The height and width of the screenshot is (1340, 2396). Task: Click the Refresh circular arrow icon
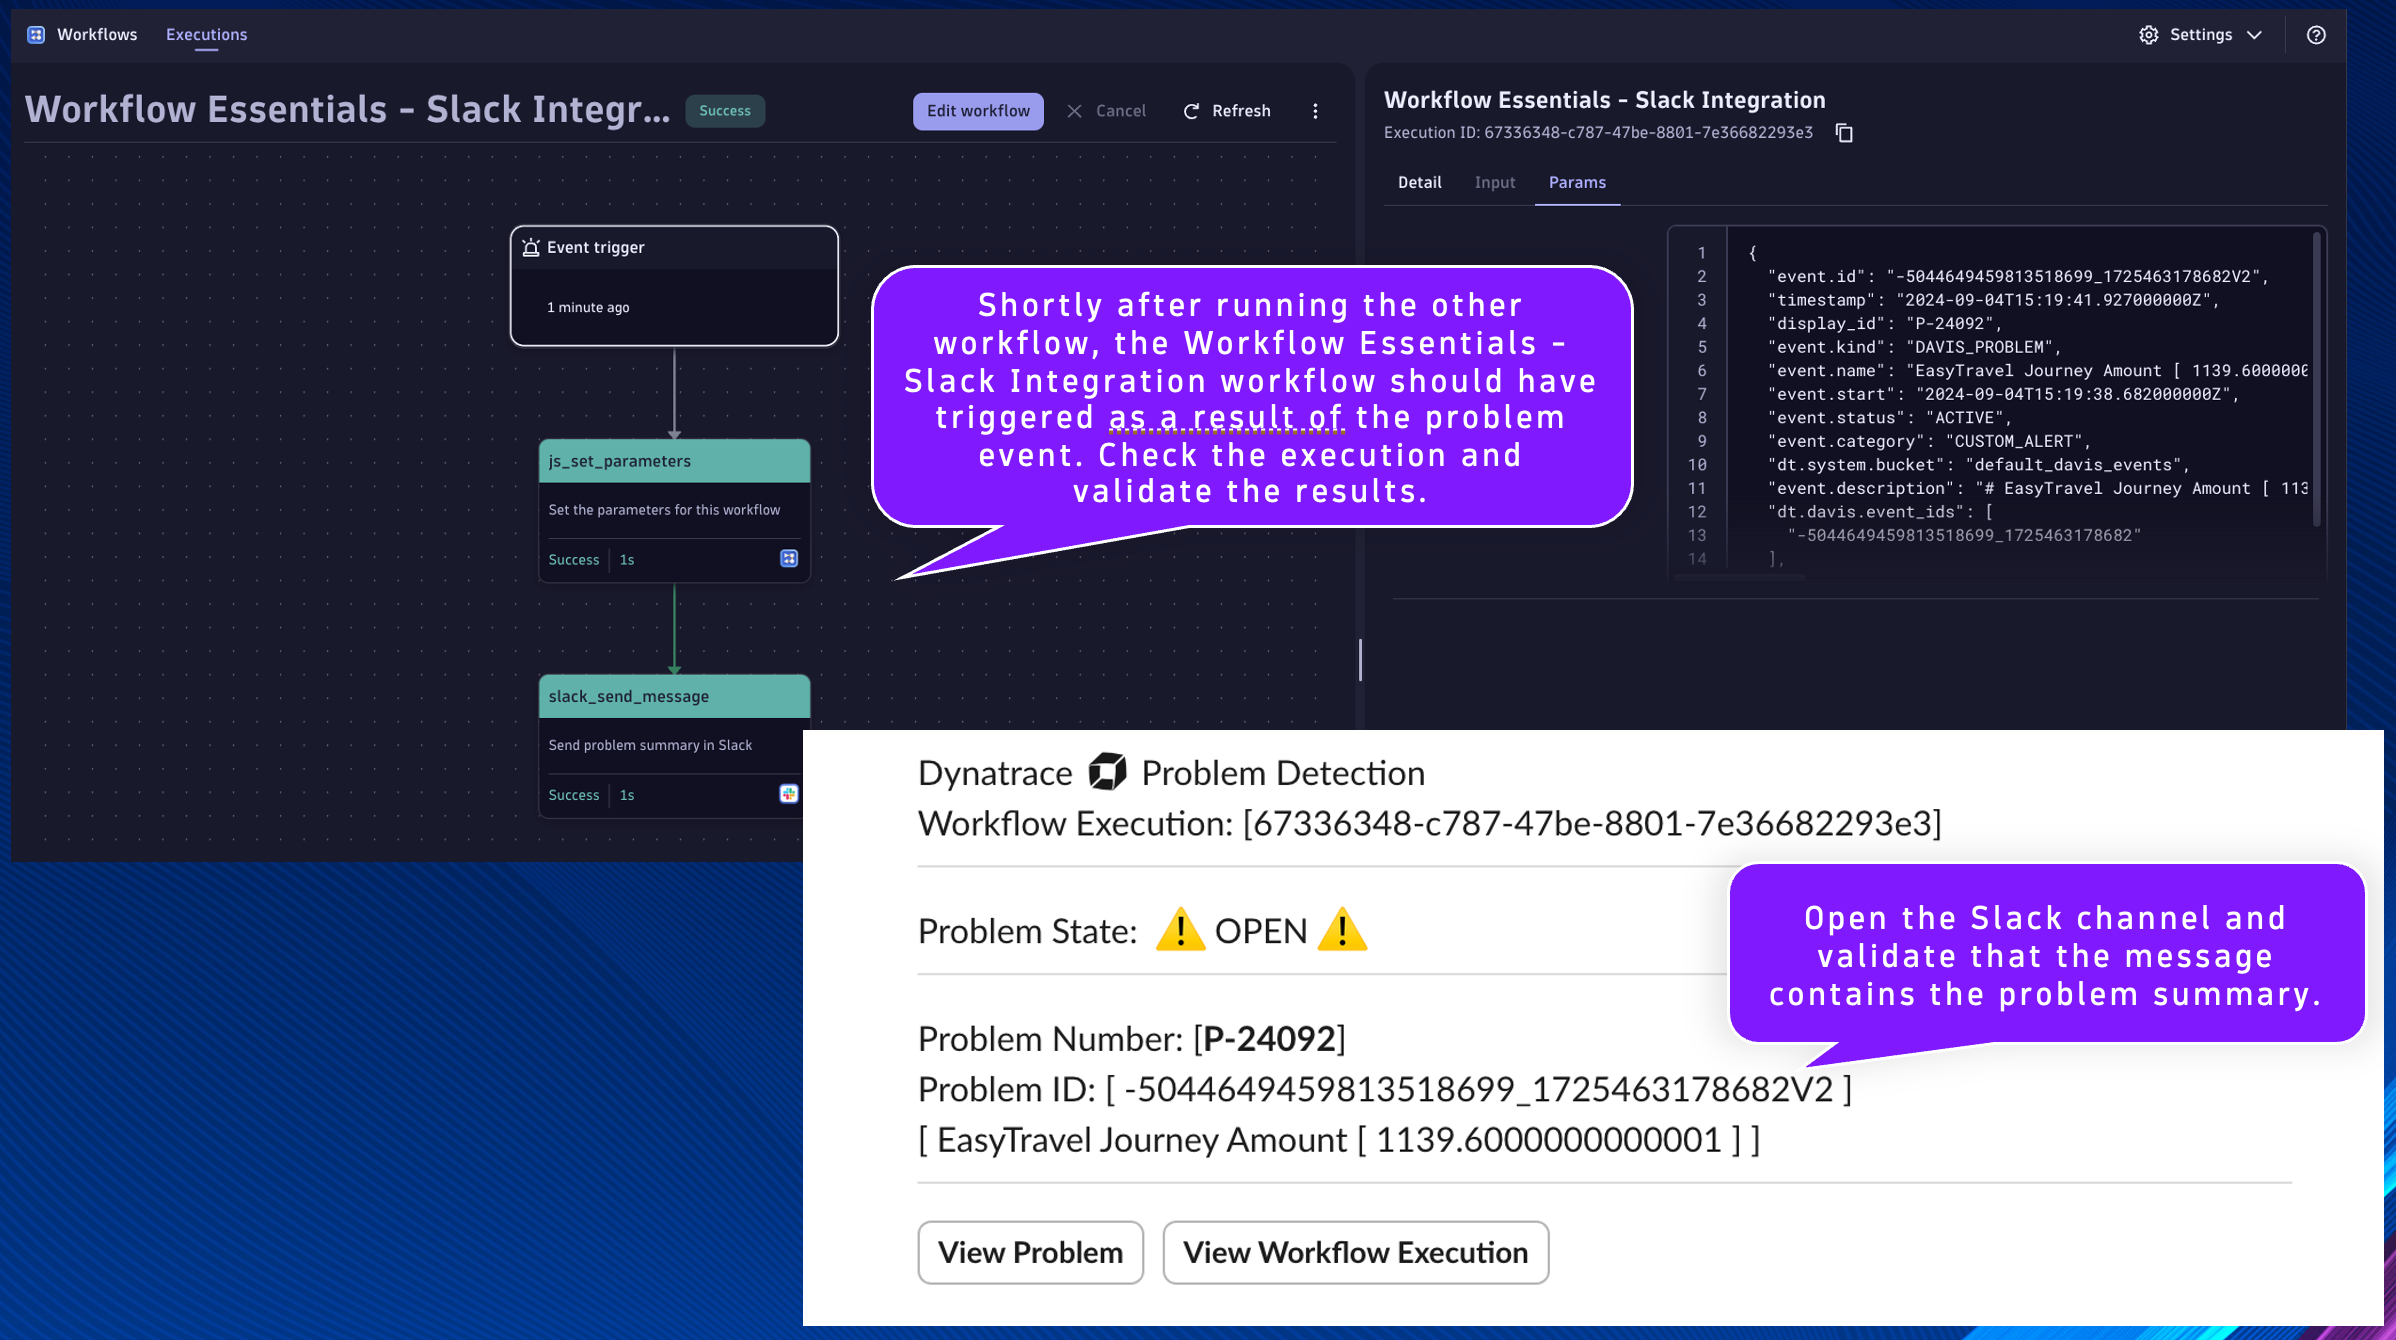coord(1191,111)
